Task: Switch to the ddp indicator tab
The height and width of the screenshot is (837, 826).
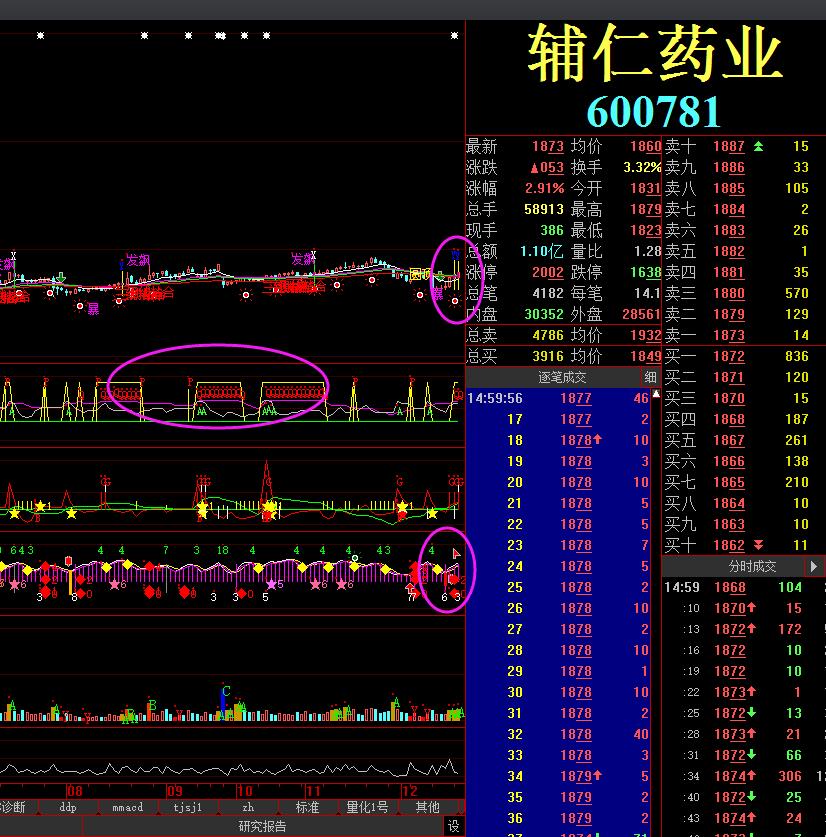Action: (x=68, y=807)
